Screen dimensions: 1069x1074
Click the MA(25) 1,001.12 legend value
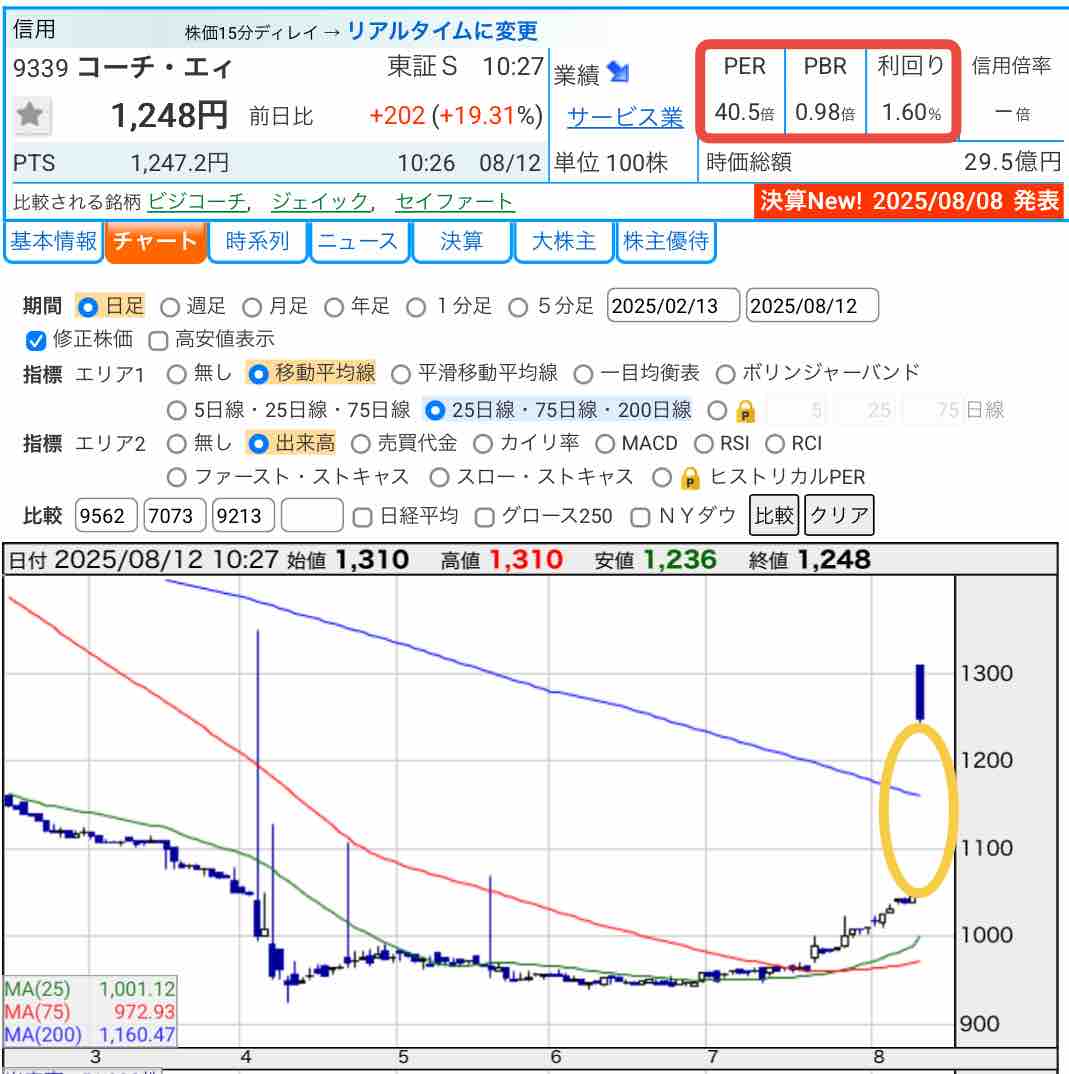coord(138,989)
